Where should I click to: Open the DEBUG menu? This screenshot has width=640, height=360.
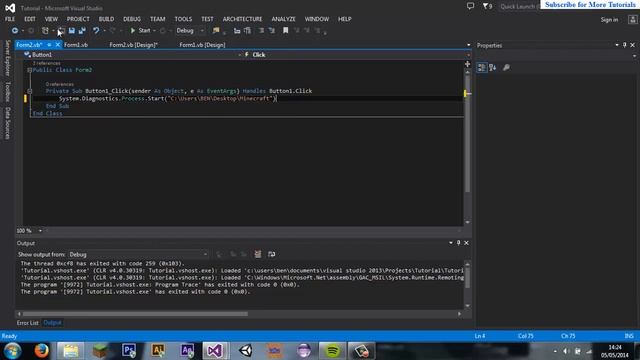point(132,19)
